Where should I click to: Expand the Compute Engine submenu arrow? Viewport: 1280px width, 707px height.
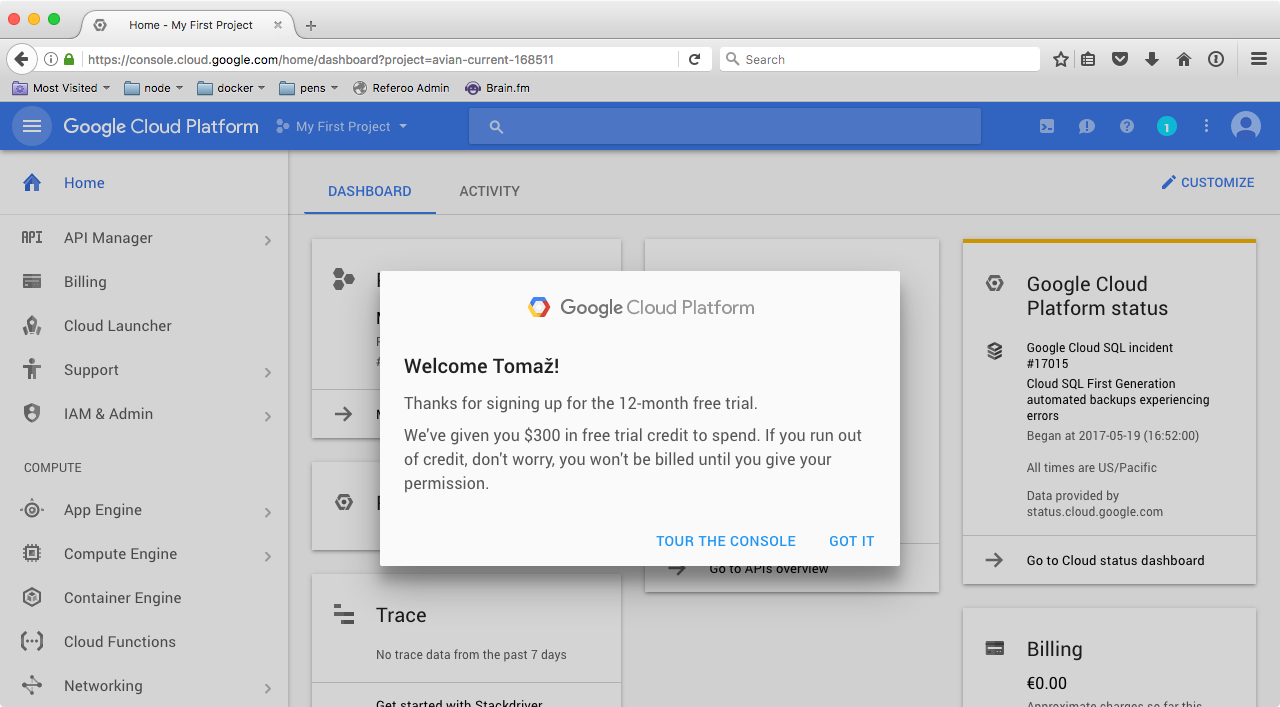click(268, 556)
